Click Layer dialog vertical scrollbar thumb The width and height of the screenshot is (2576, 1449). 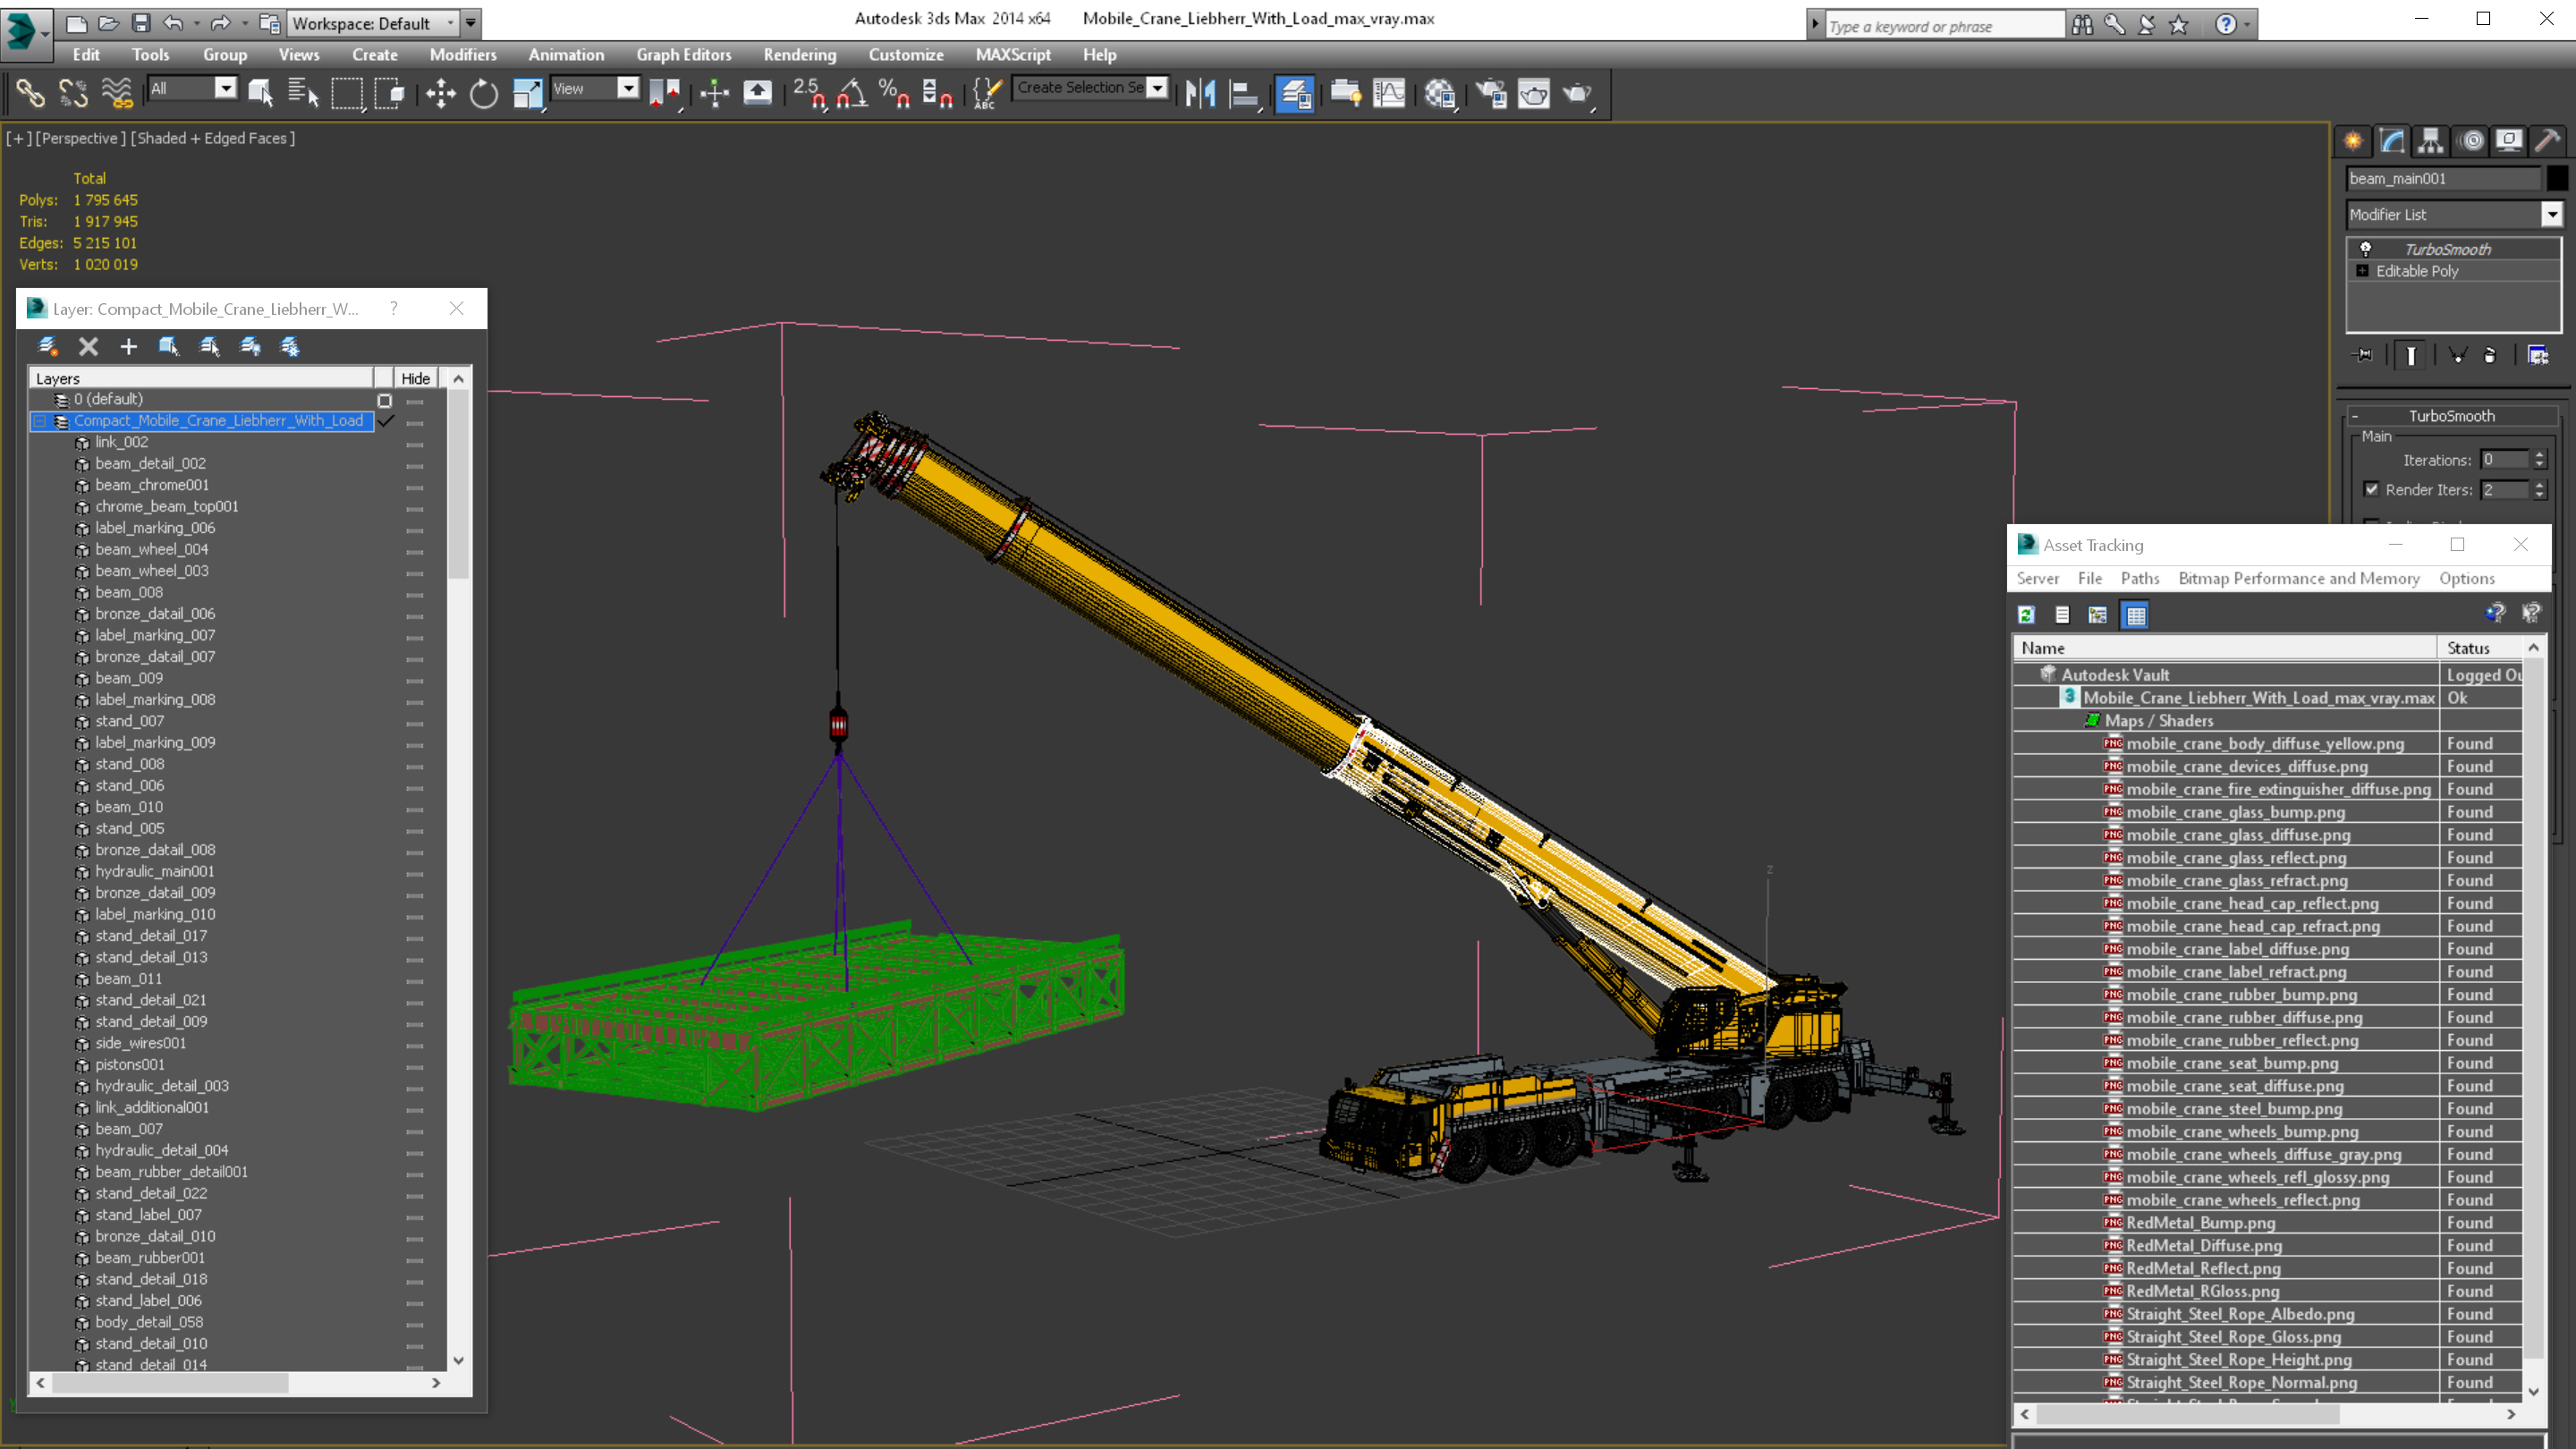click(x=458, y=486)
